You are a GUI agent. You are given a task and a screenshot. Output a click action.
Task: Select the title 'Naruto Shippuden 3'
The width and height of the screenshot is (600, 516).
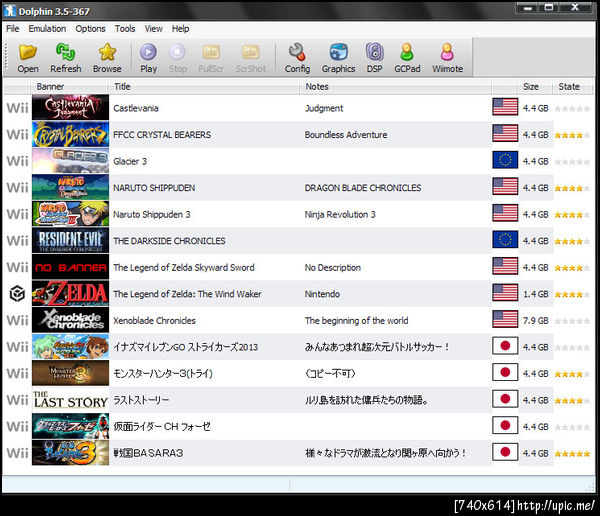(152, 214)
